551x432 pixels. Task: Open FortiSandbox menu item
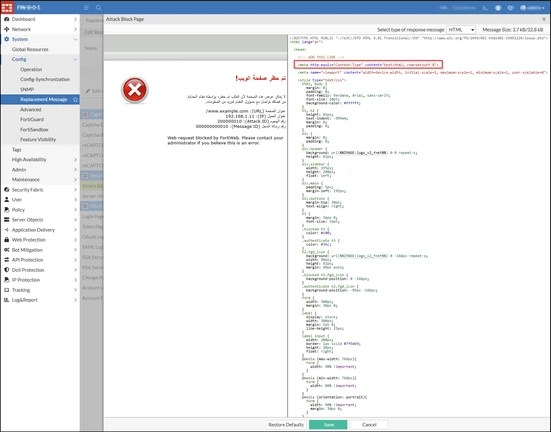click(x=34, y=129)
